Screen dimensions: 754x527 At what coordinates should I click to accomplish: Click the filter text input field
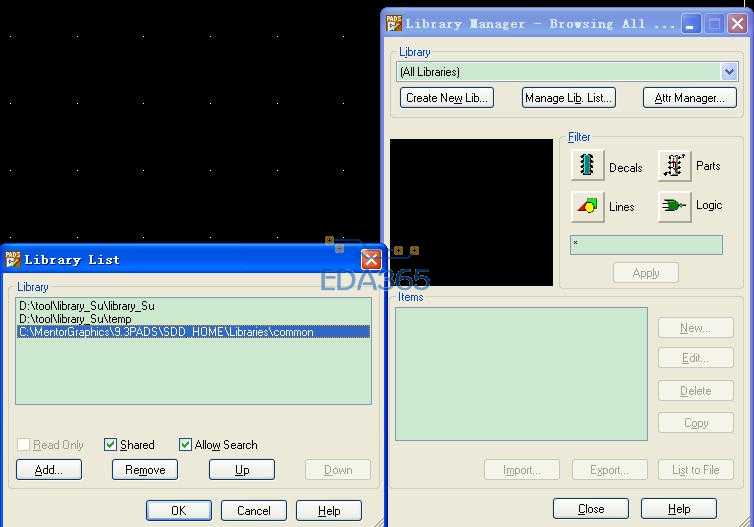(x=646, y=245)
